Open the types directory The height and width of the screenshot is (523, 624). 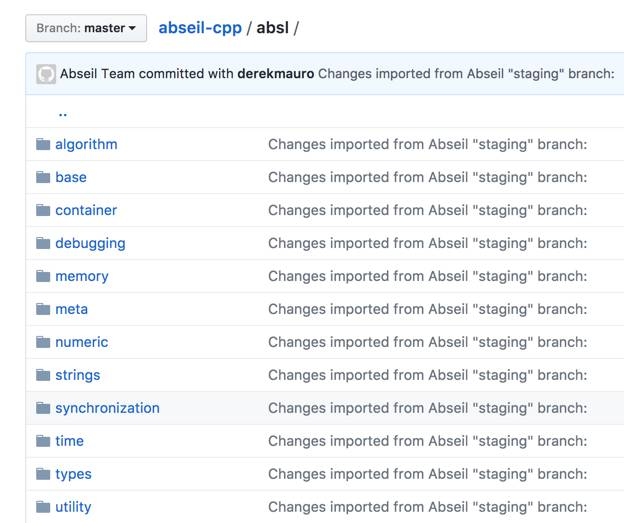point(73,474)
